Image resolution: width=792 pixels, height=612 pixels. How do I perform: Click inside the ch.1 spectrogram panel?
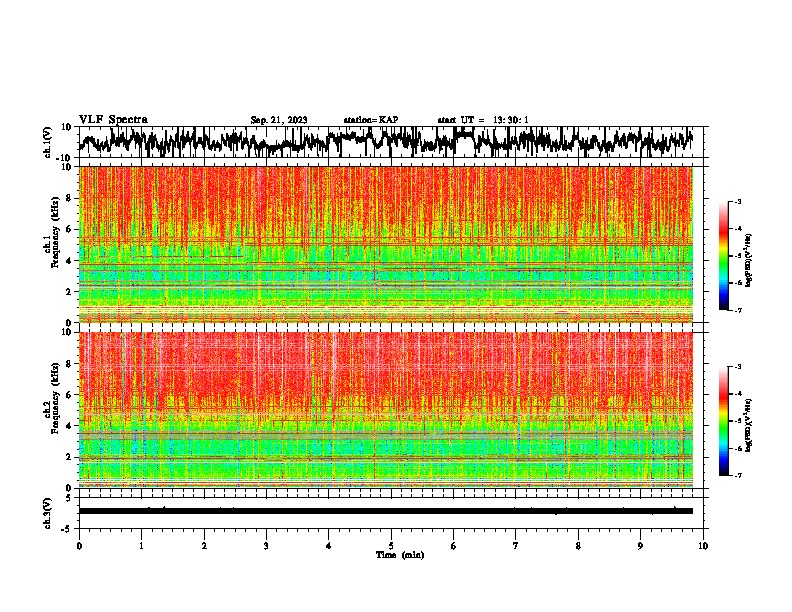(x=386, y=244)
